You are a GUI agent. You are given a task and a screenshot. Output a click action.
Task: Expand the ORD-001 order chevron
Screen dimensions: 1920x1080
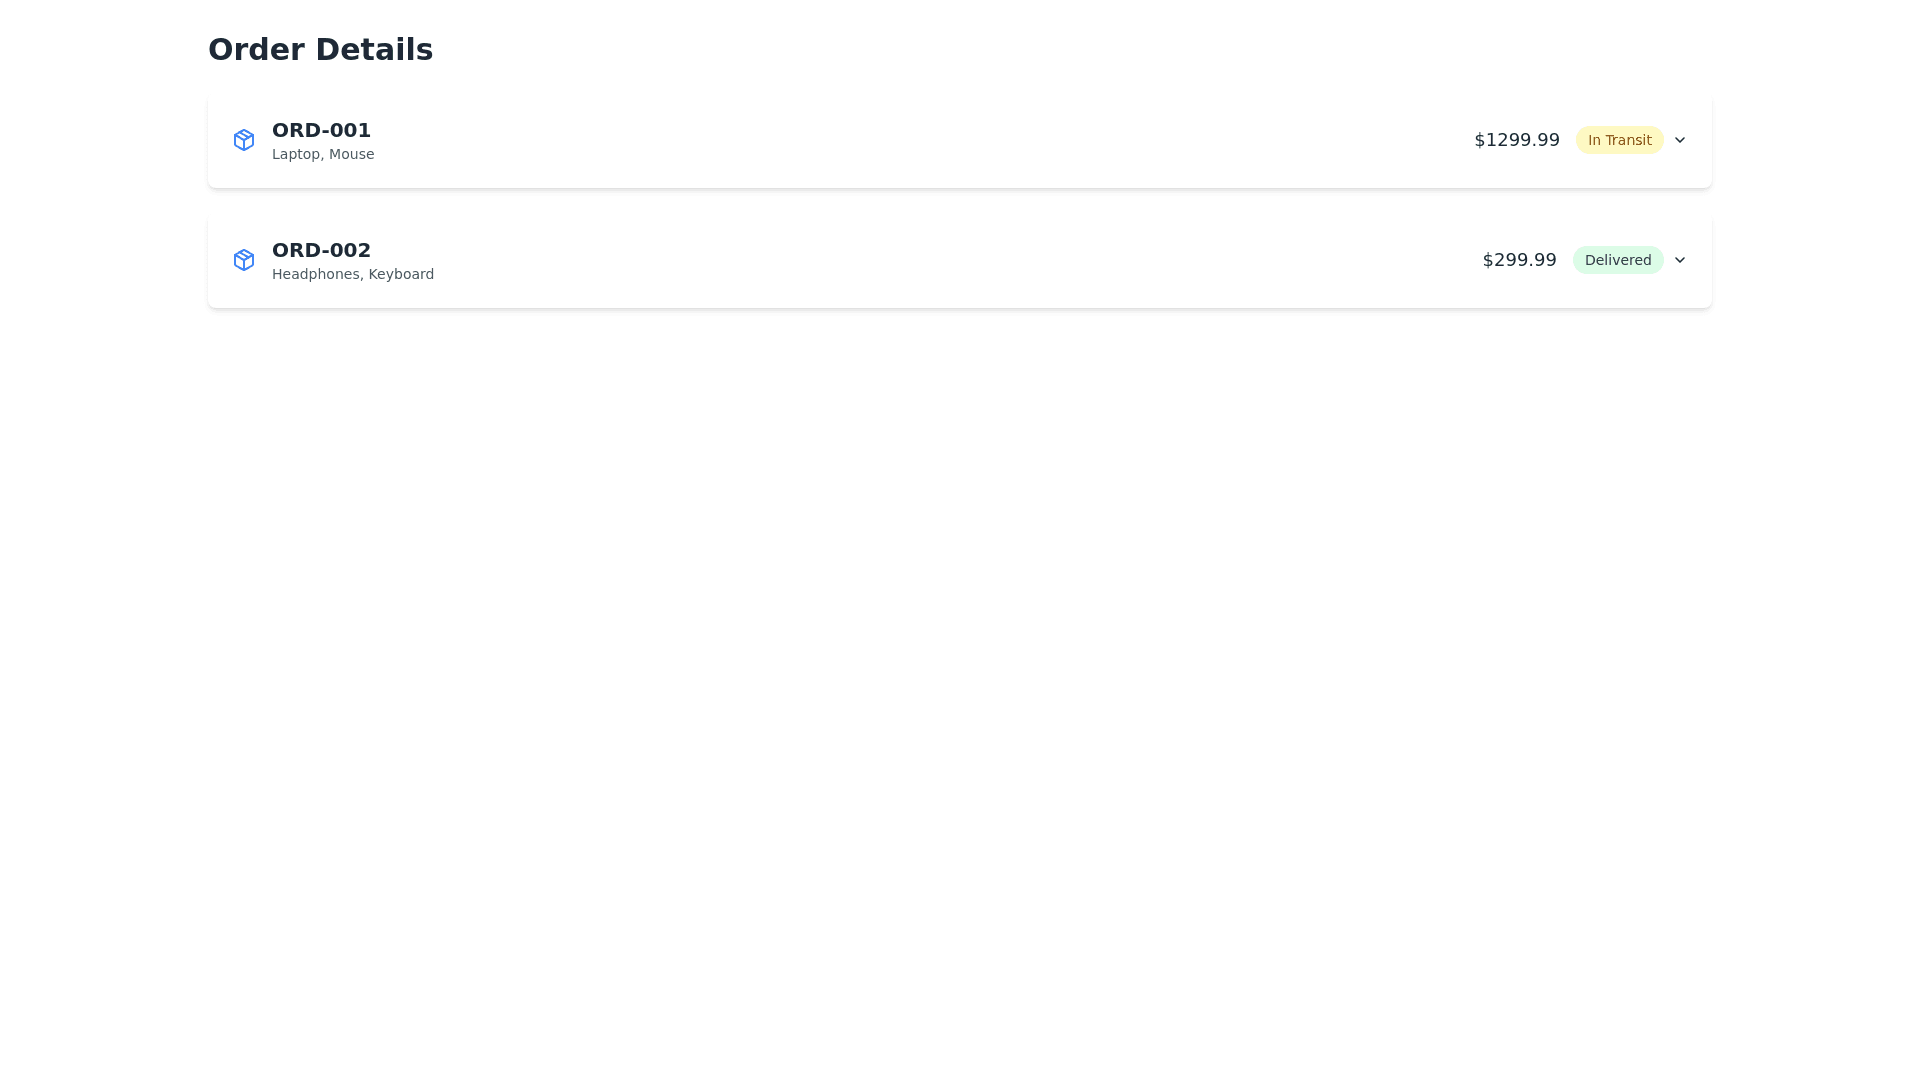(1679, 140)
